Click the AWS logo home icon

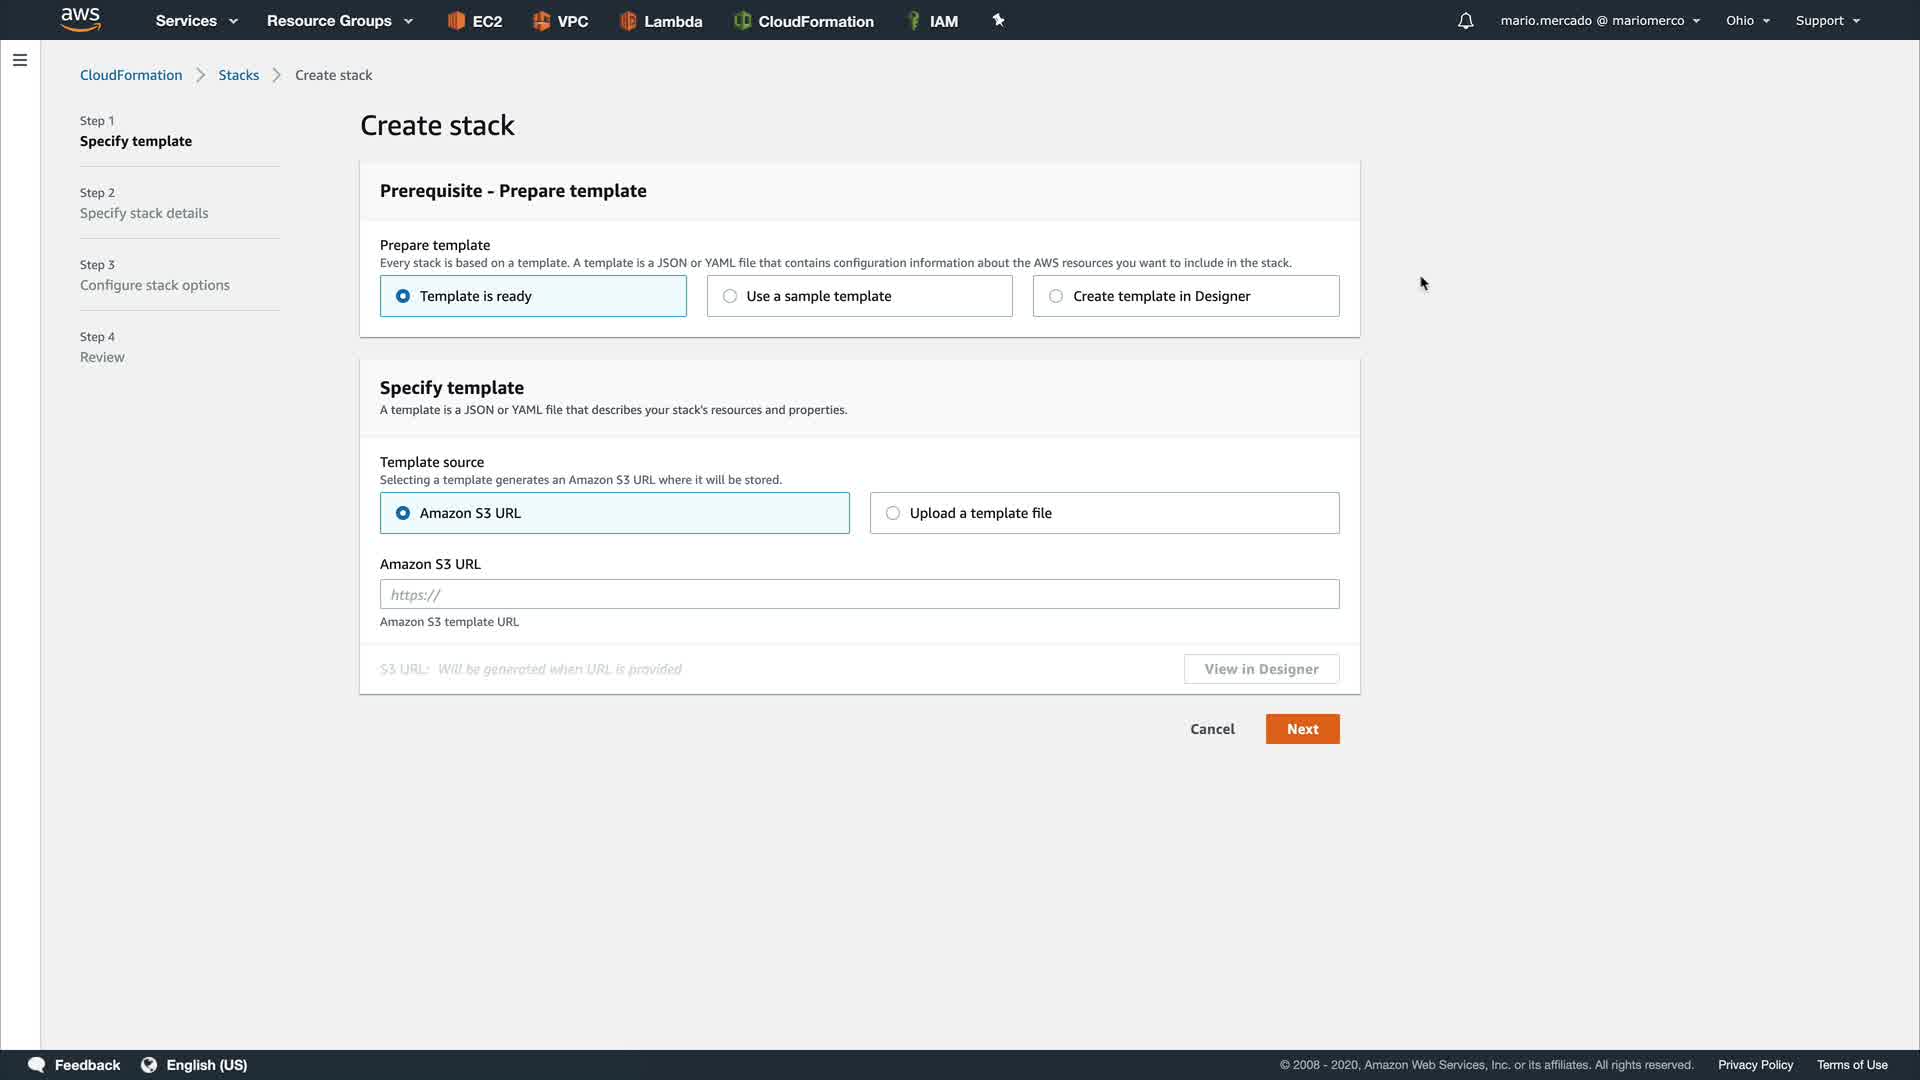(x=80, y=20)
